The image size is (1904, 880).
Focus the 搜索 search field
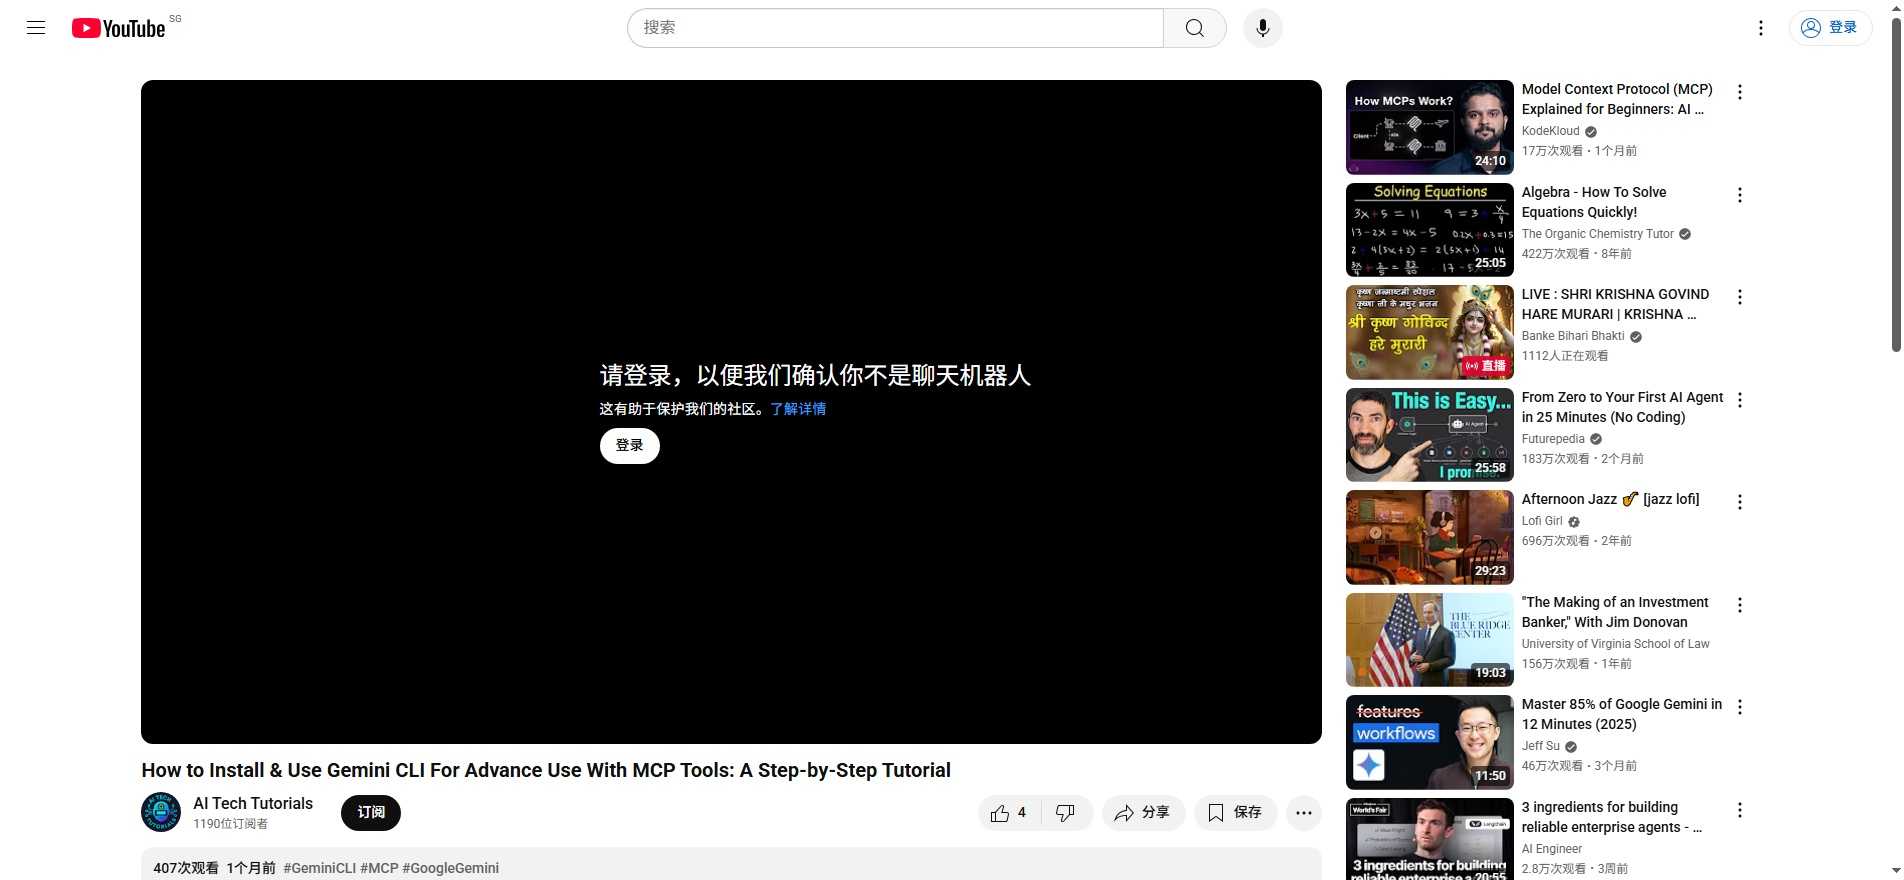[x=895, y=28]
